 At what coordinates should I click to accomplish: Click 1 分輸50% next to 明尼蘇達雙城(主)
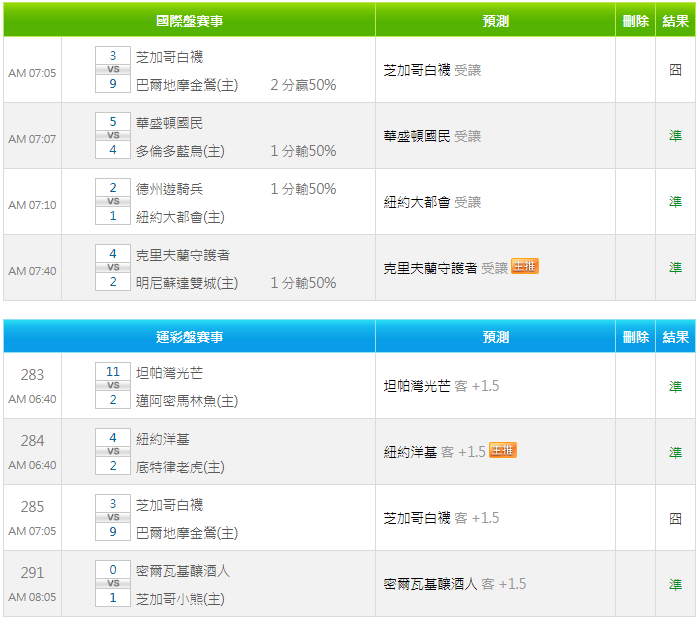[303, 283]
